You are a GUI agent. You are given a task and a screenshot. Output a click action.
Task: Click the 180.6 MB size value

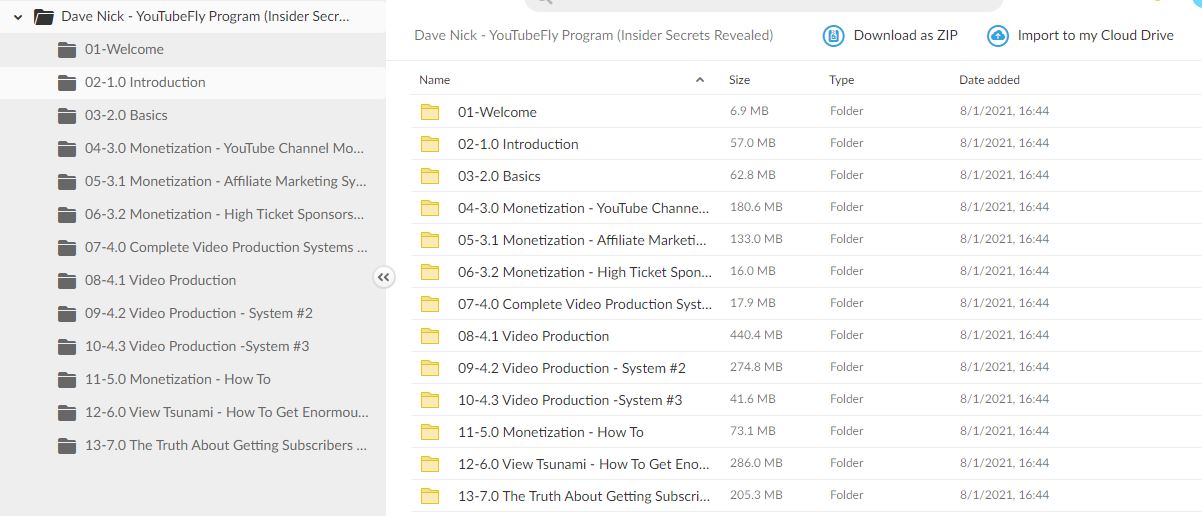coord(756,207)
